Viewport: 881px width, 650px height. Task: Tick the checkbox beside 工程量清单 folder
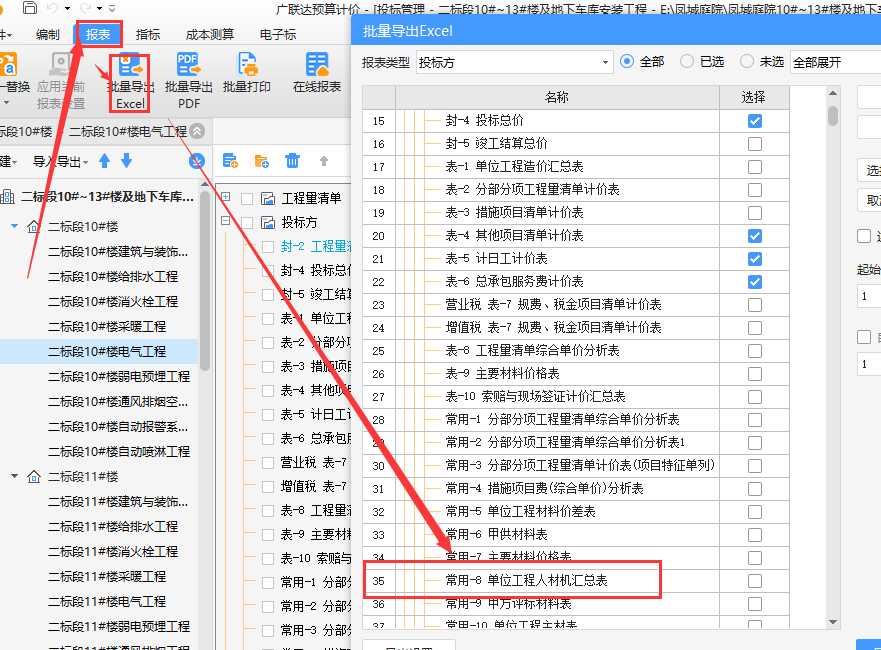coord(247,199)
